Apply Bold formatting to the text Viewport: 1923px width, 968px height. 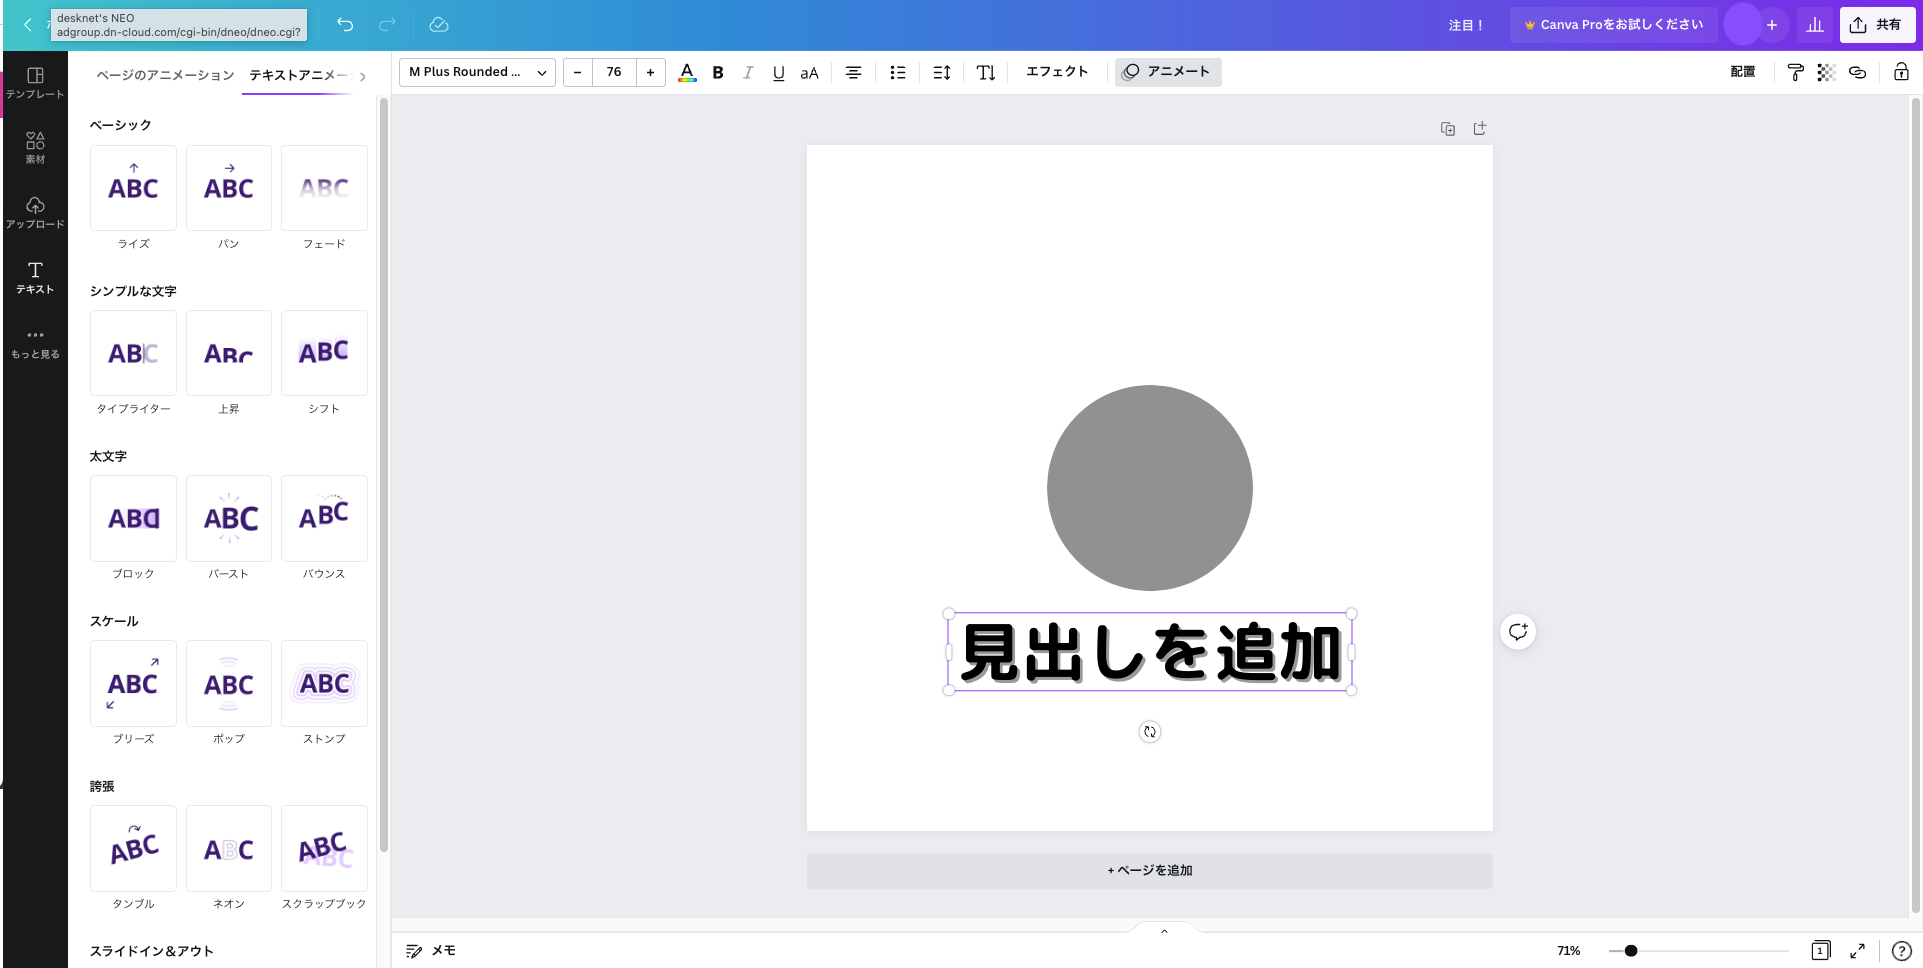[717, 72]
